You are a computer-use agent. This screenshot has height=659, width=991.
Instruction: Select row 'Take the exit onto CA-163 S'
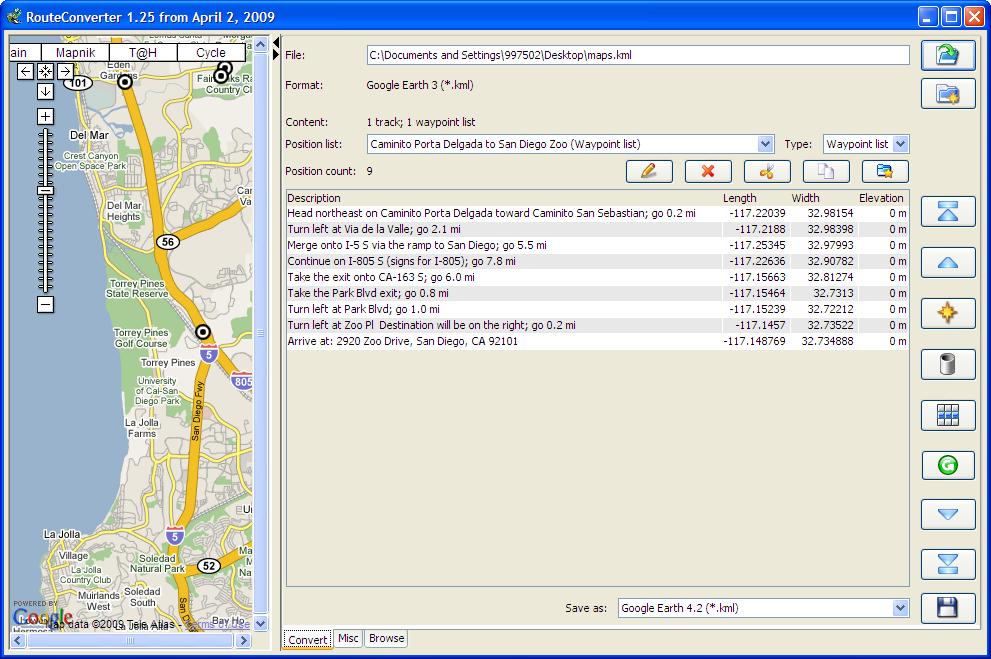point(597,277)
